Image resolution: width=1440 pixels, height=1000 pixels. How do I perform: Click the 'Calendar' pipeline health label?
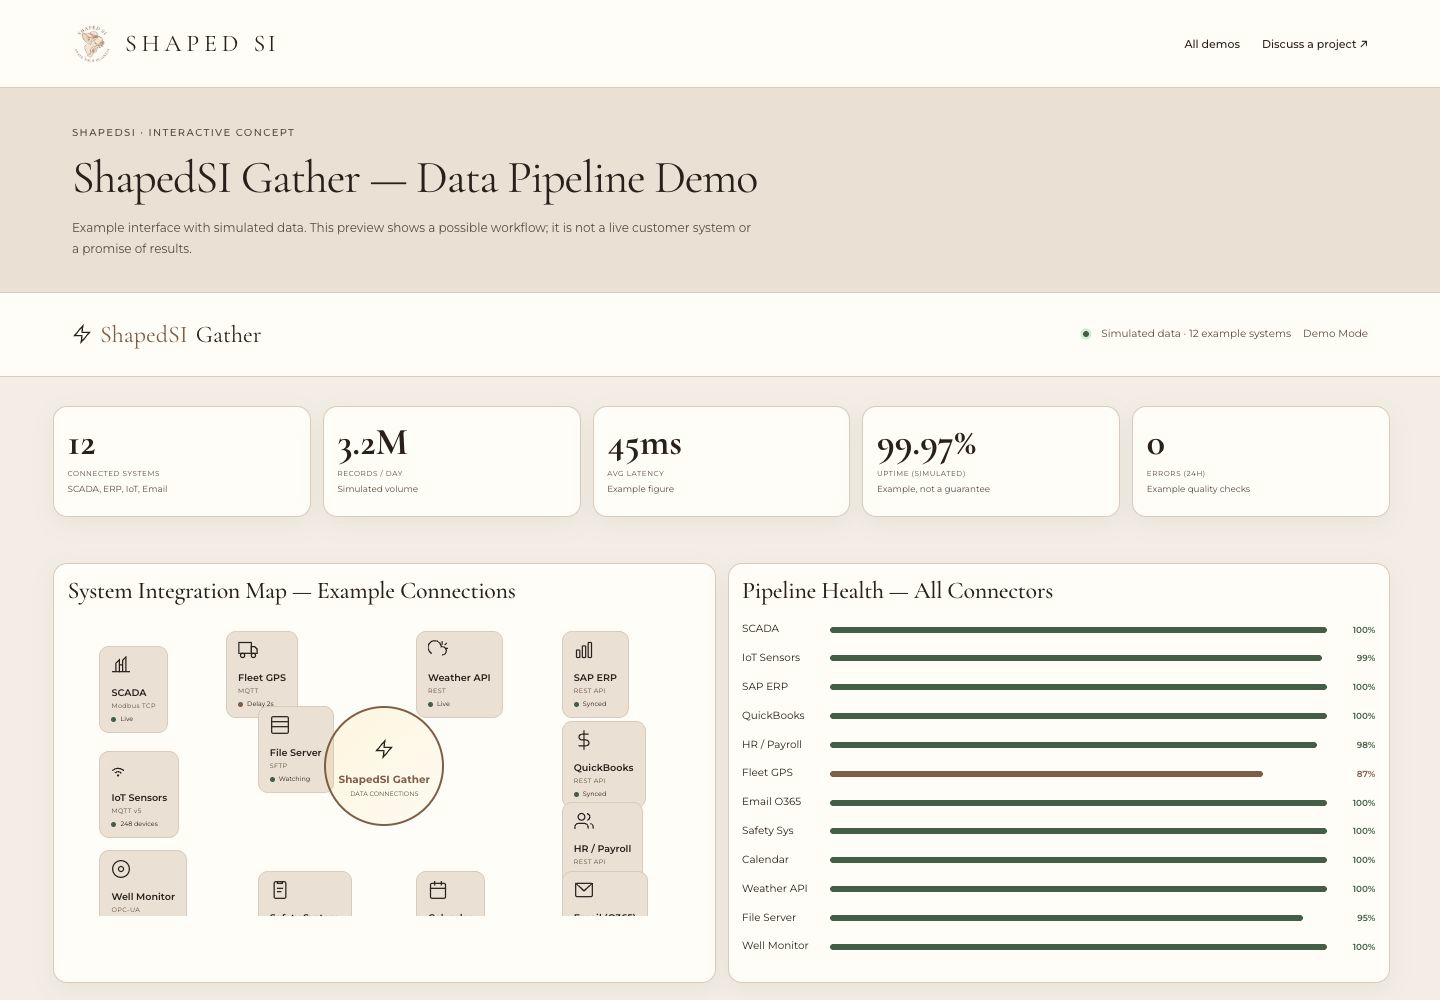(765, 860)
